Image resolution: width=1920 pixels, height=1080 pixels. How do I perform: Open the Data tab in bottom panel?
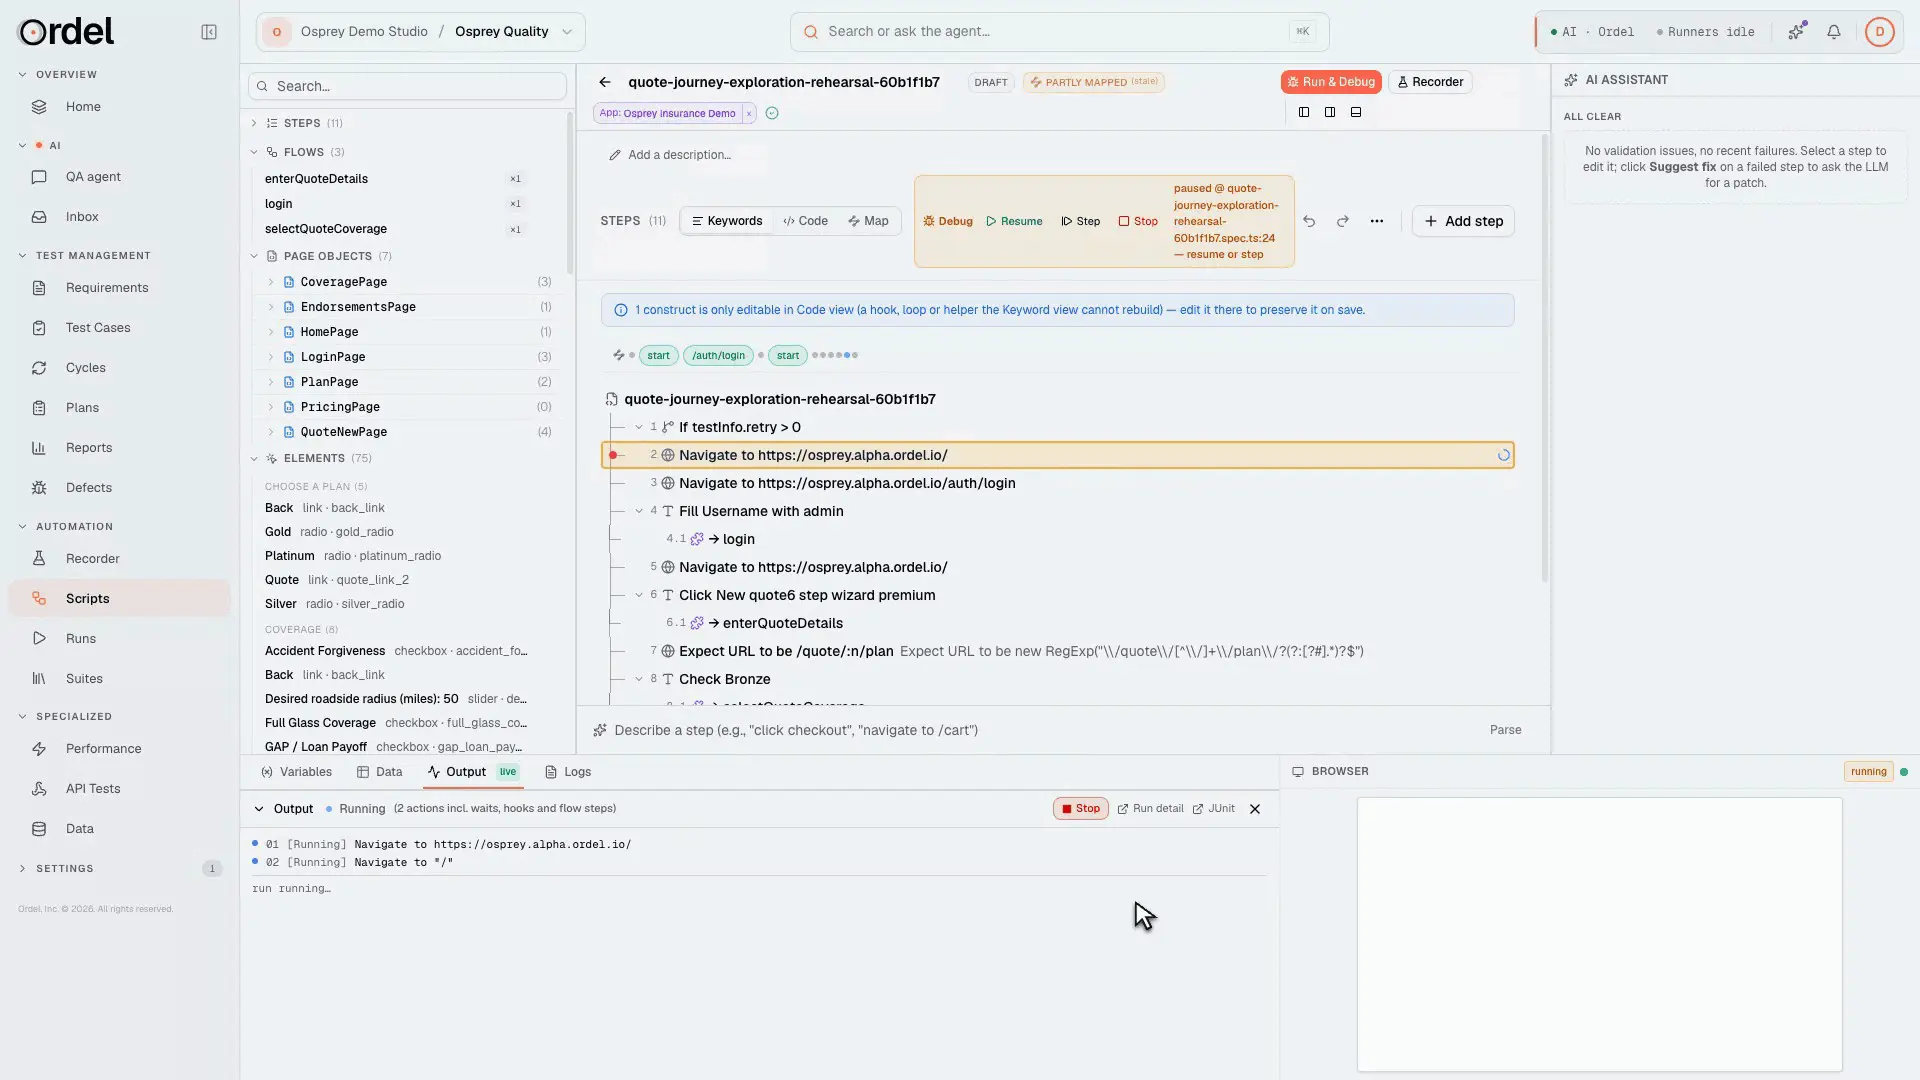[379, 772]
